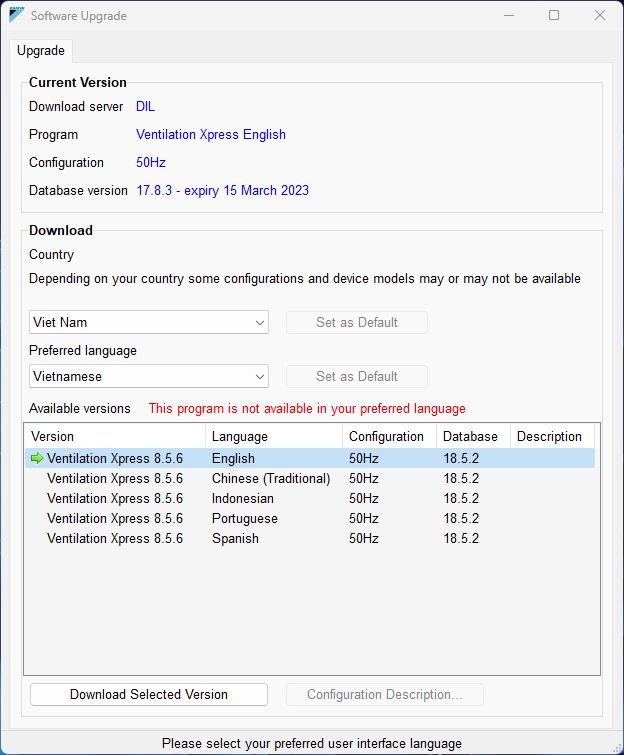Sort by the Language column header

coord(274,436)
